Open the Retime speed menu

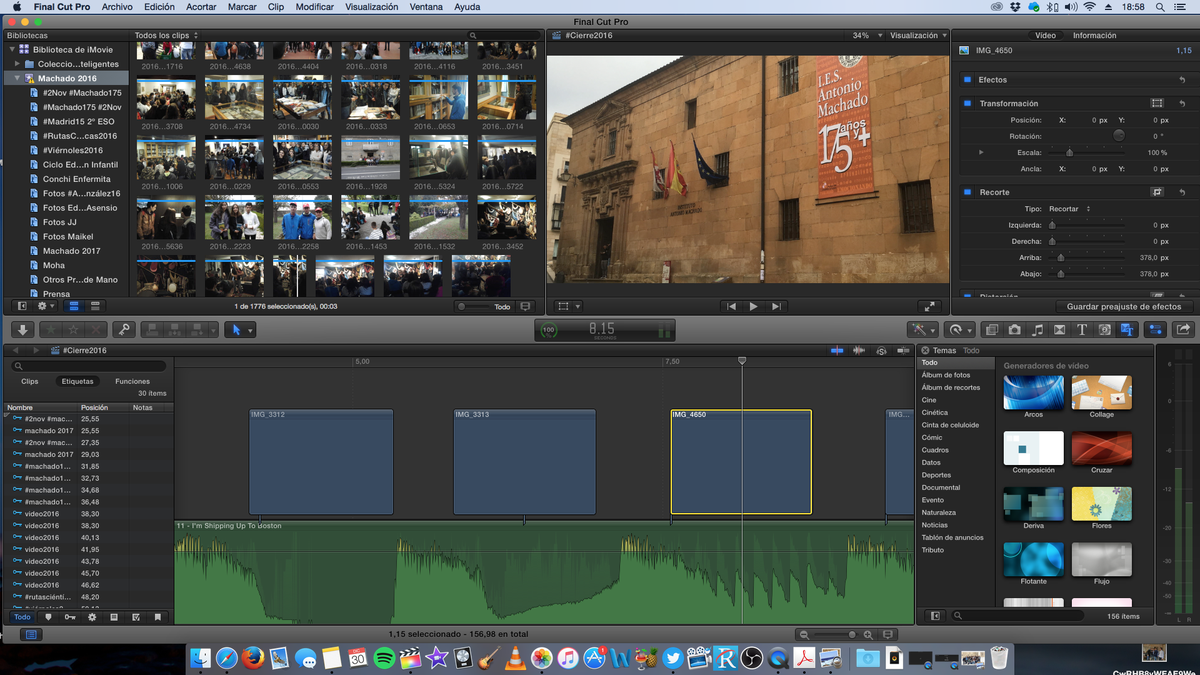click(960, 329)
